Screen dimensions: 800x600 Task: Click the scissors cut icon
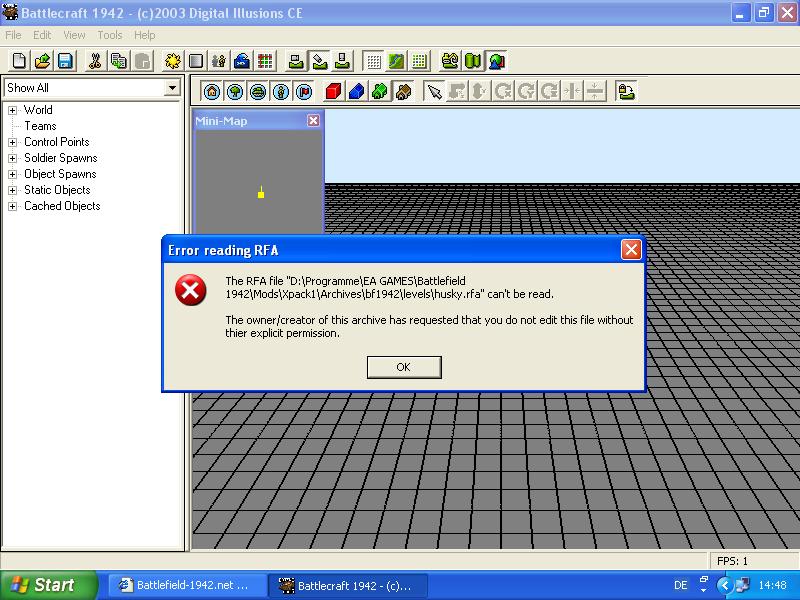pyautogui.click(x=94, y=61)
